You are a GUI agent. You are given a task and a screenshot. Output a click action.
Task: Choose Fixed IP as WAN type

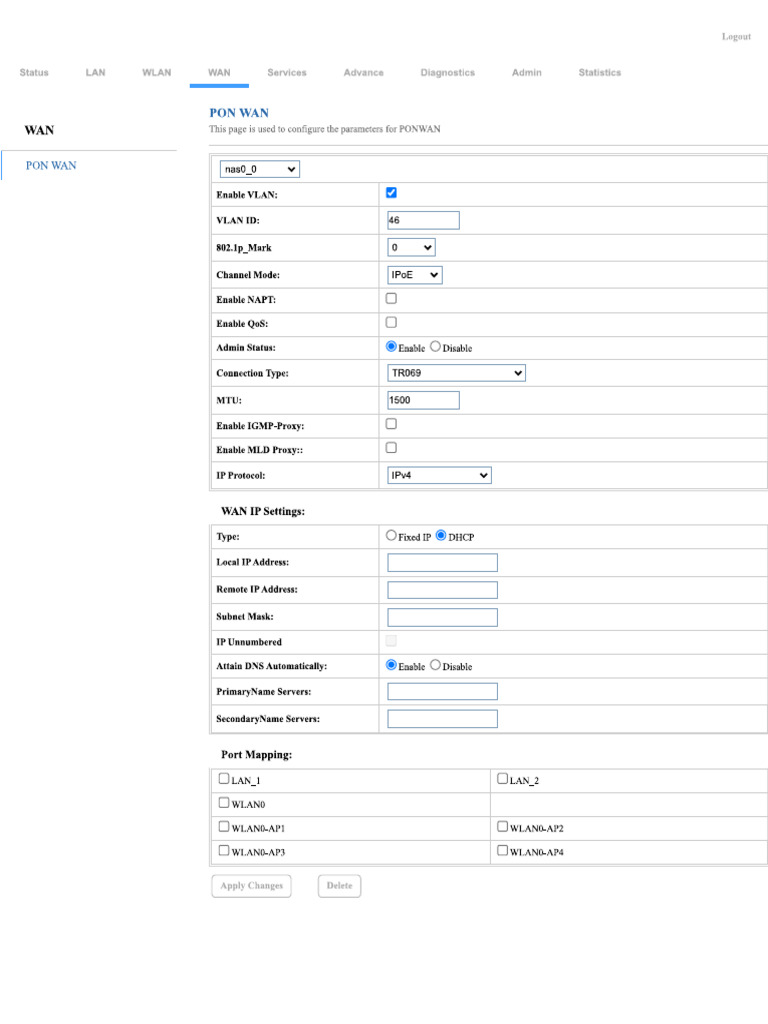coord(391,536)
